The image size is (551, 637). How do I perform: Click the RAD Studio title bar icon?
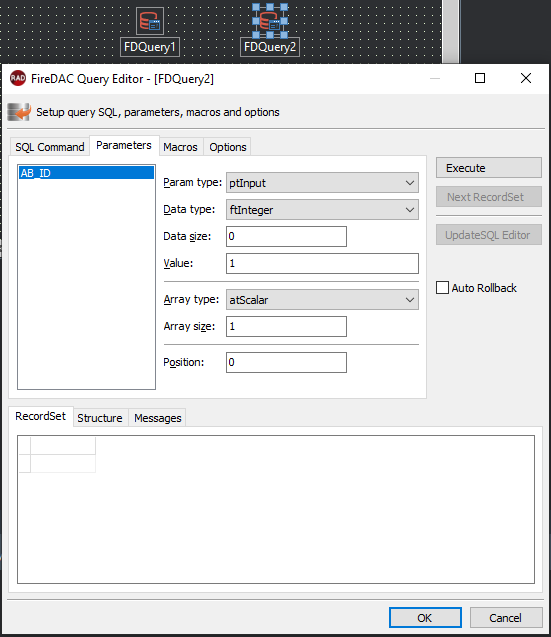[x=18, y=78]
